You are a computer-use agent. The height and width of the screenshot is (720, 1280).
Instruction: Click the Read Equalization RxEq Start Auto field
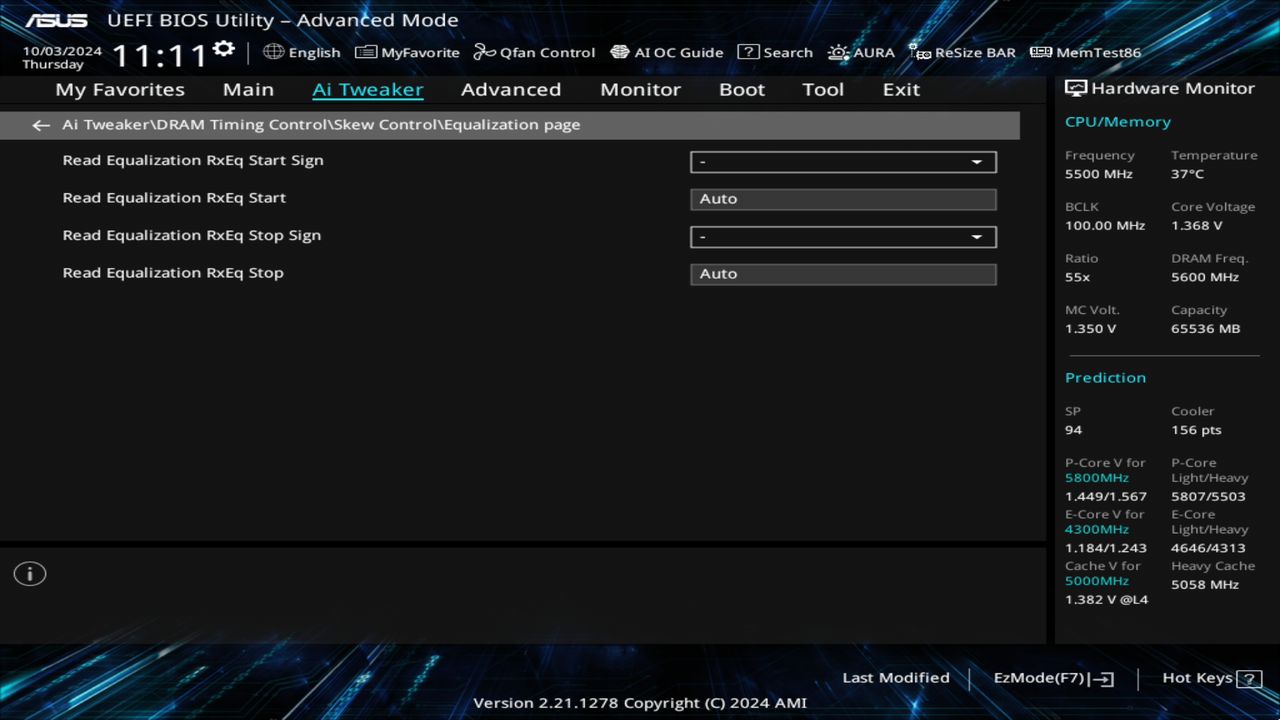[x=842, y=198]
